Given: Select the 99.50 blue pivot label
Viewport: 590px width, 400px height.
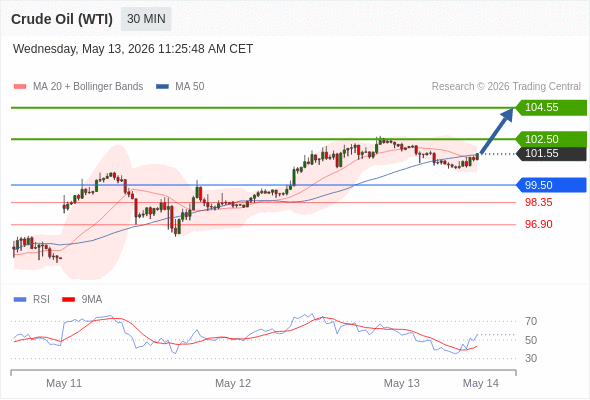Looking at the screenshot, I should pyautogui.click(x=551, y=185).
